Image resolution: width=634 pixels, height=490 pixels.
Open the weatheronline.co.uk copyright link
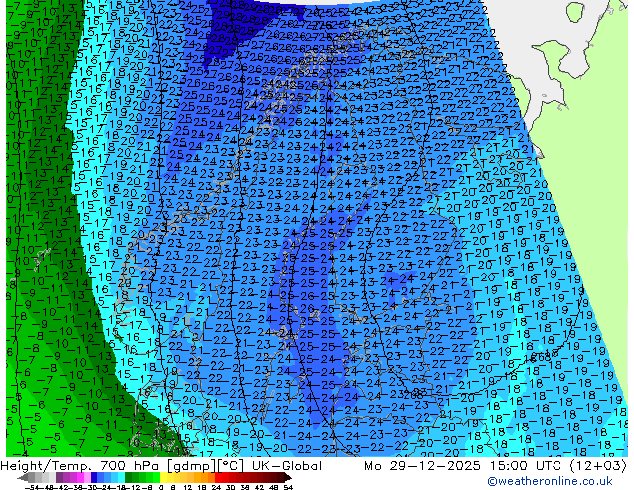tap(550, 481)
